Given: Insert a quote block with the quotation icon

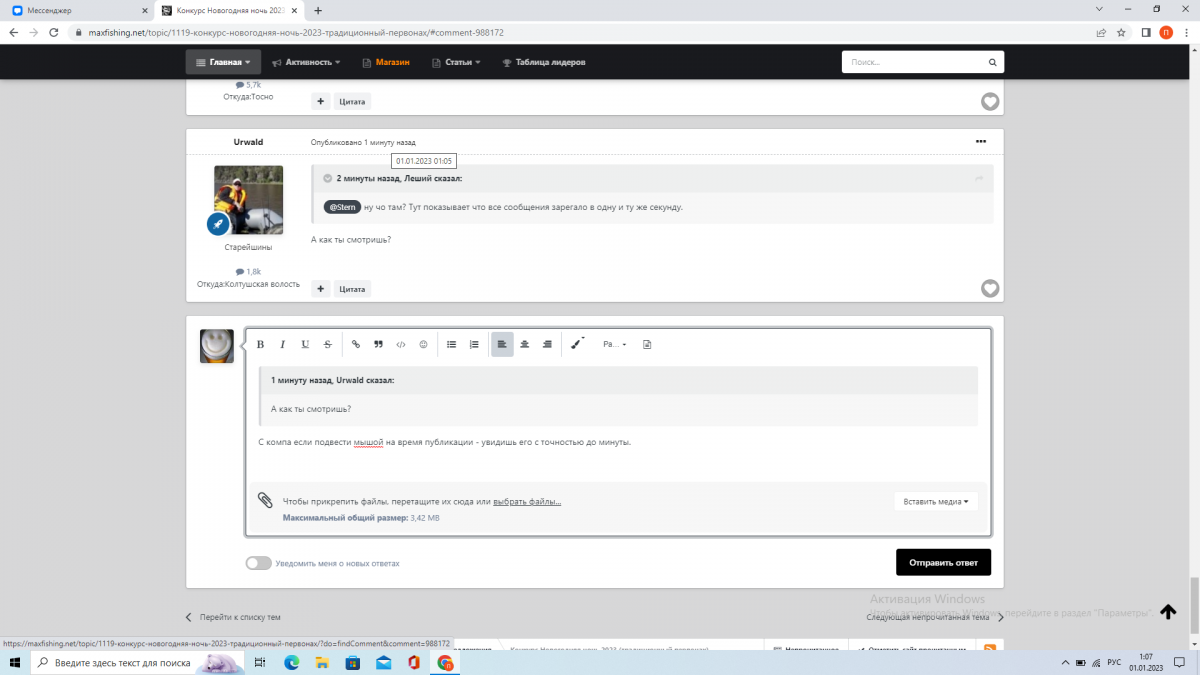Looking at the screenshot, I should [x=378, y=344].
